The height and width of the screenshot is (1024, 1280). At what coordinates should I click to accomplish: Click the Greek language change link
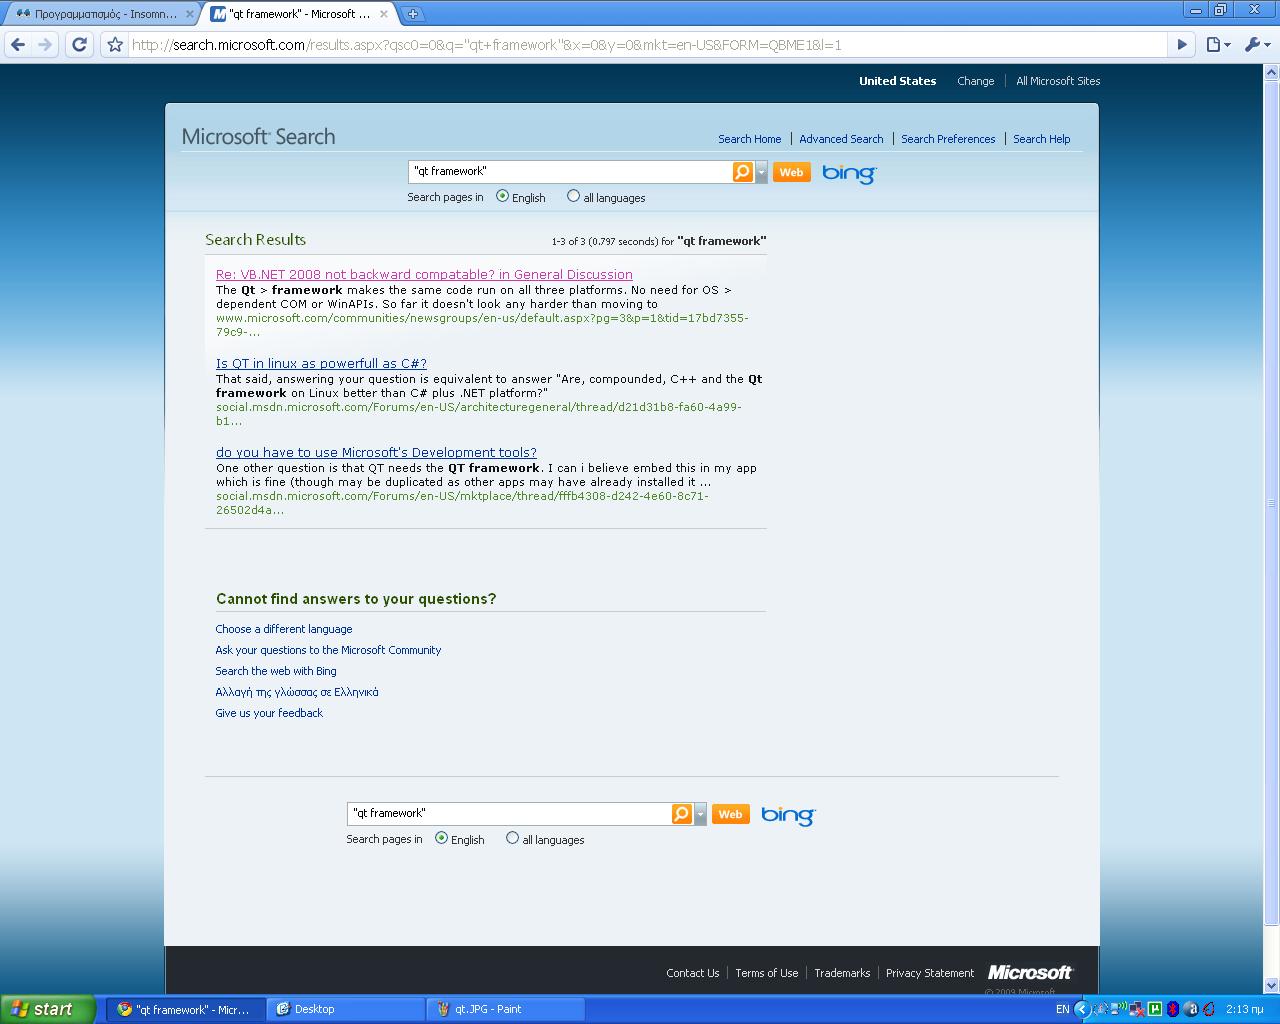(x=297, y=692)
